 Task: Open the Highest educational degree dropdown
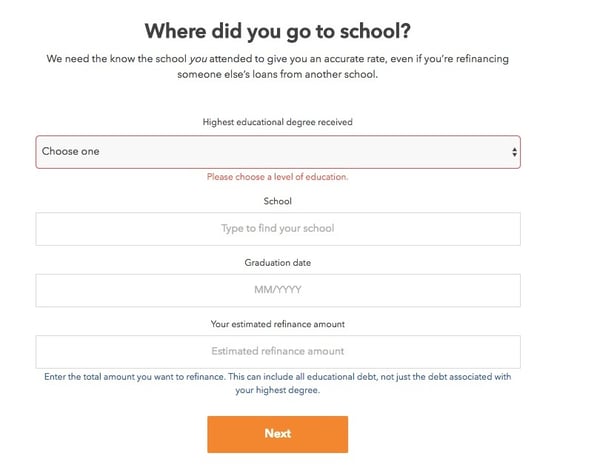278,152
